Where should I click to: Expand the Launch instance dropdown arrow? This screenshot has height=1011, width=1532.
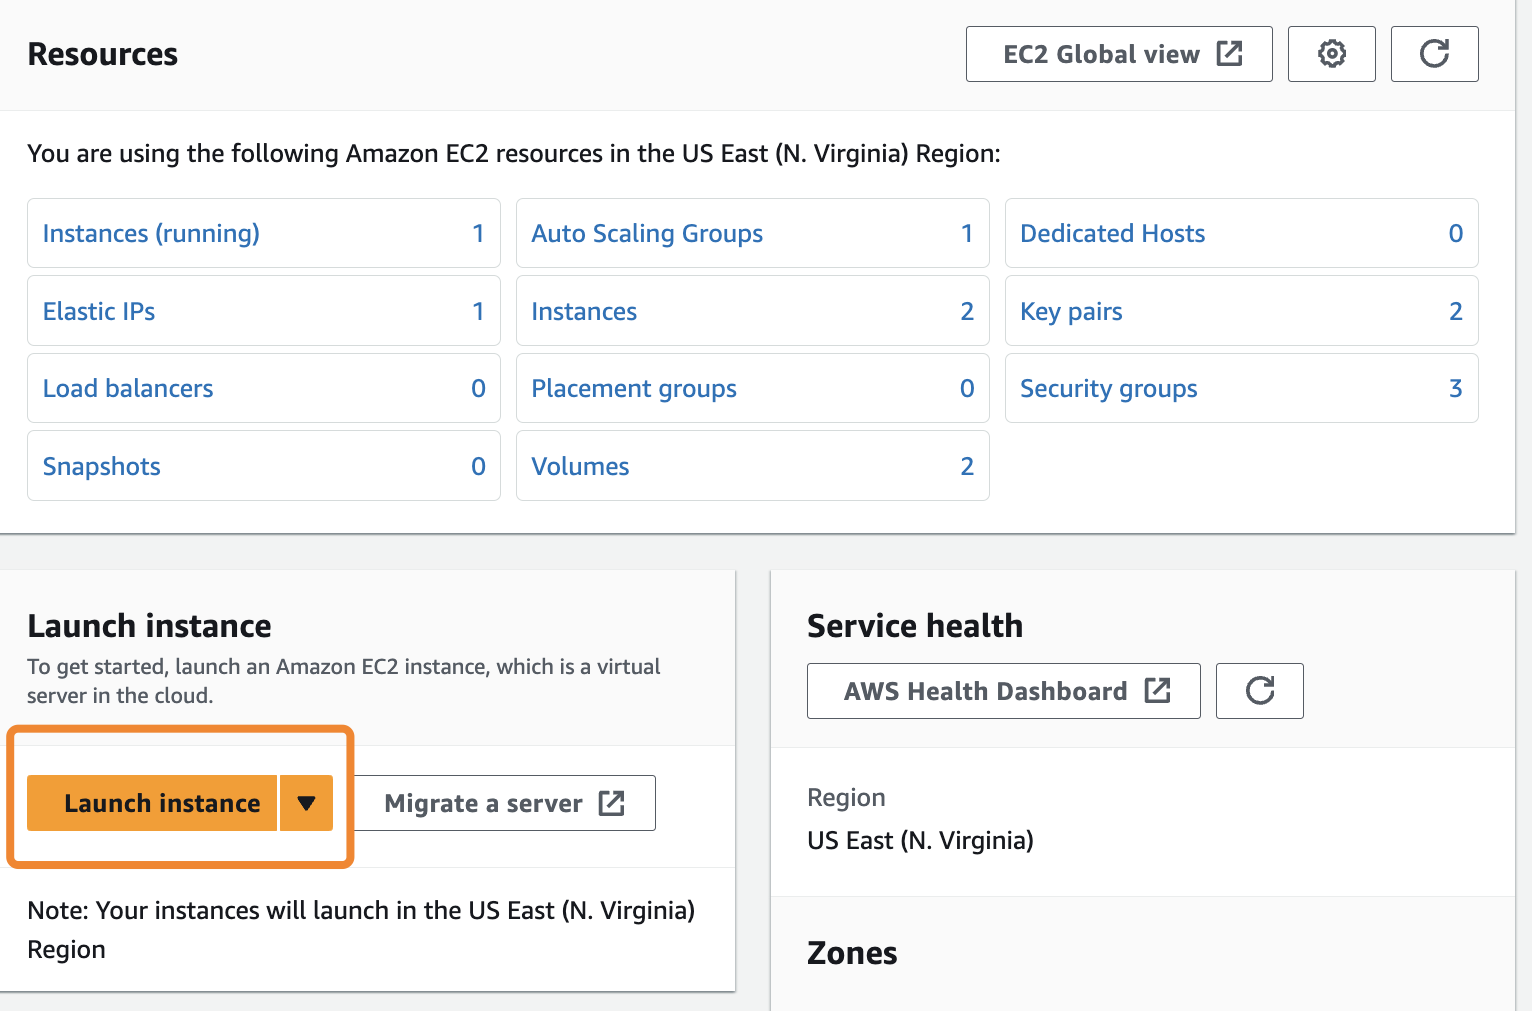[x=306, y=803]
